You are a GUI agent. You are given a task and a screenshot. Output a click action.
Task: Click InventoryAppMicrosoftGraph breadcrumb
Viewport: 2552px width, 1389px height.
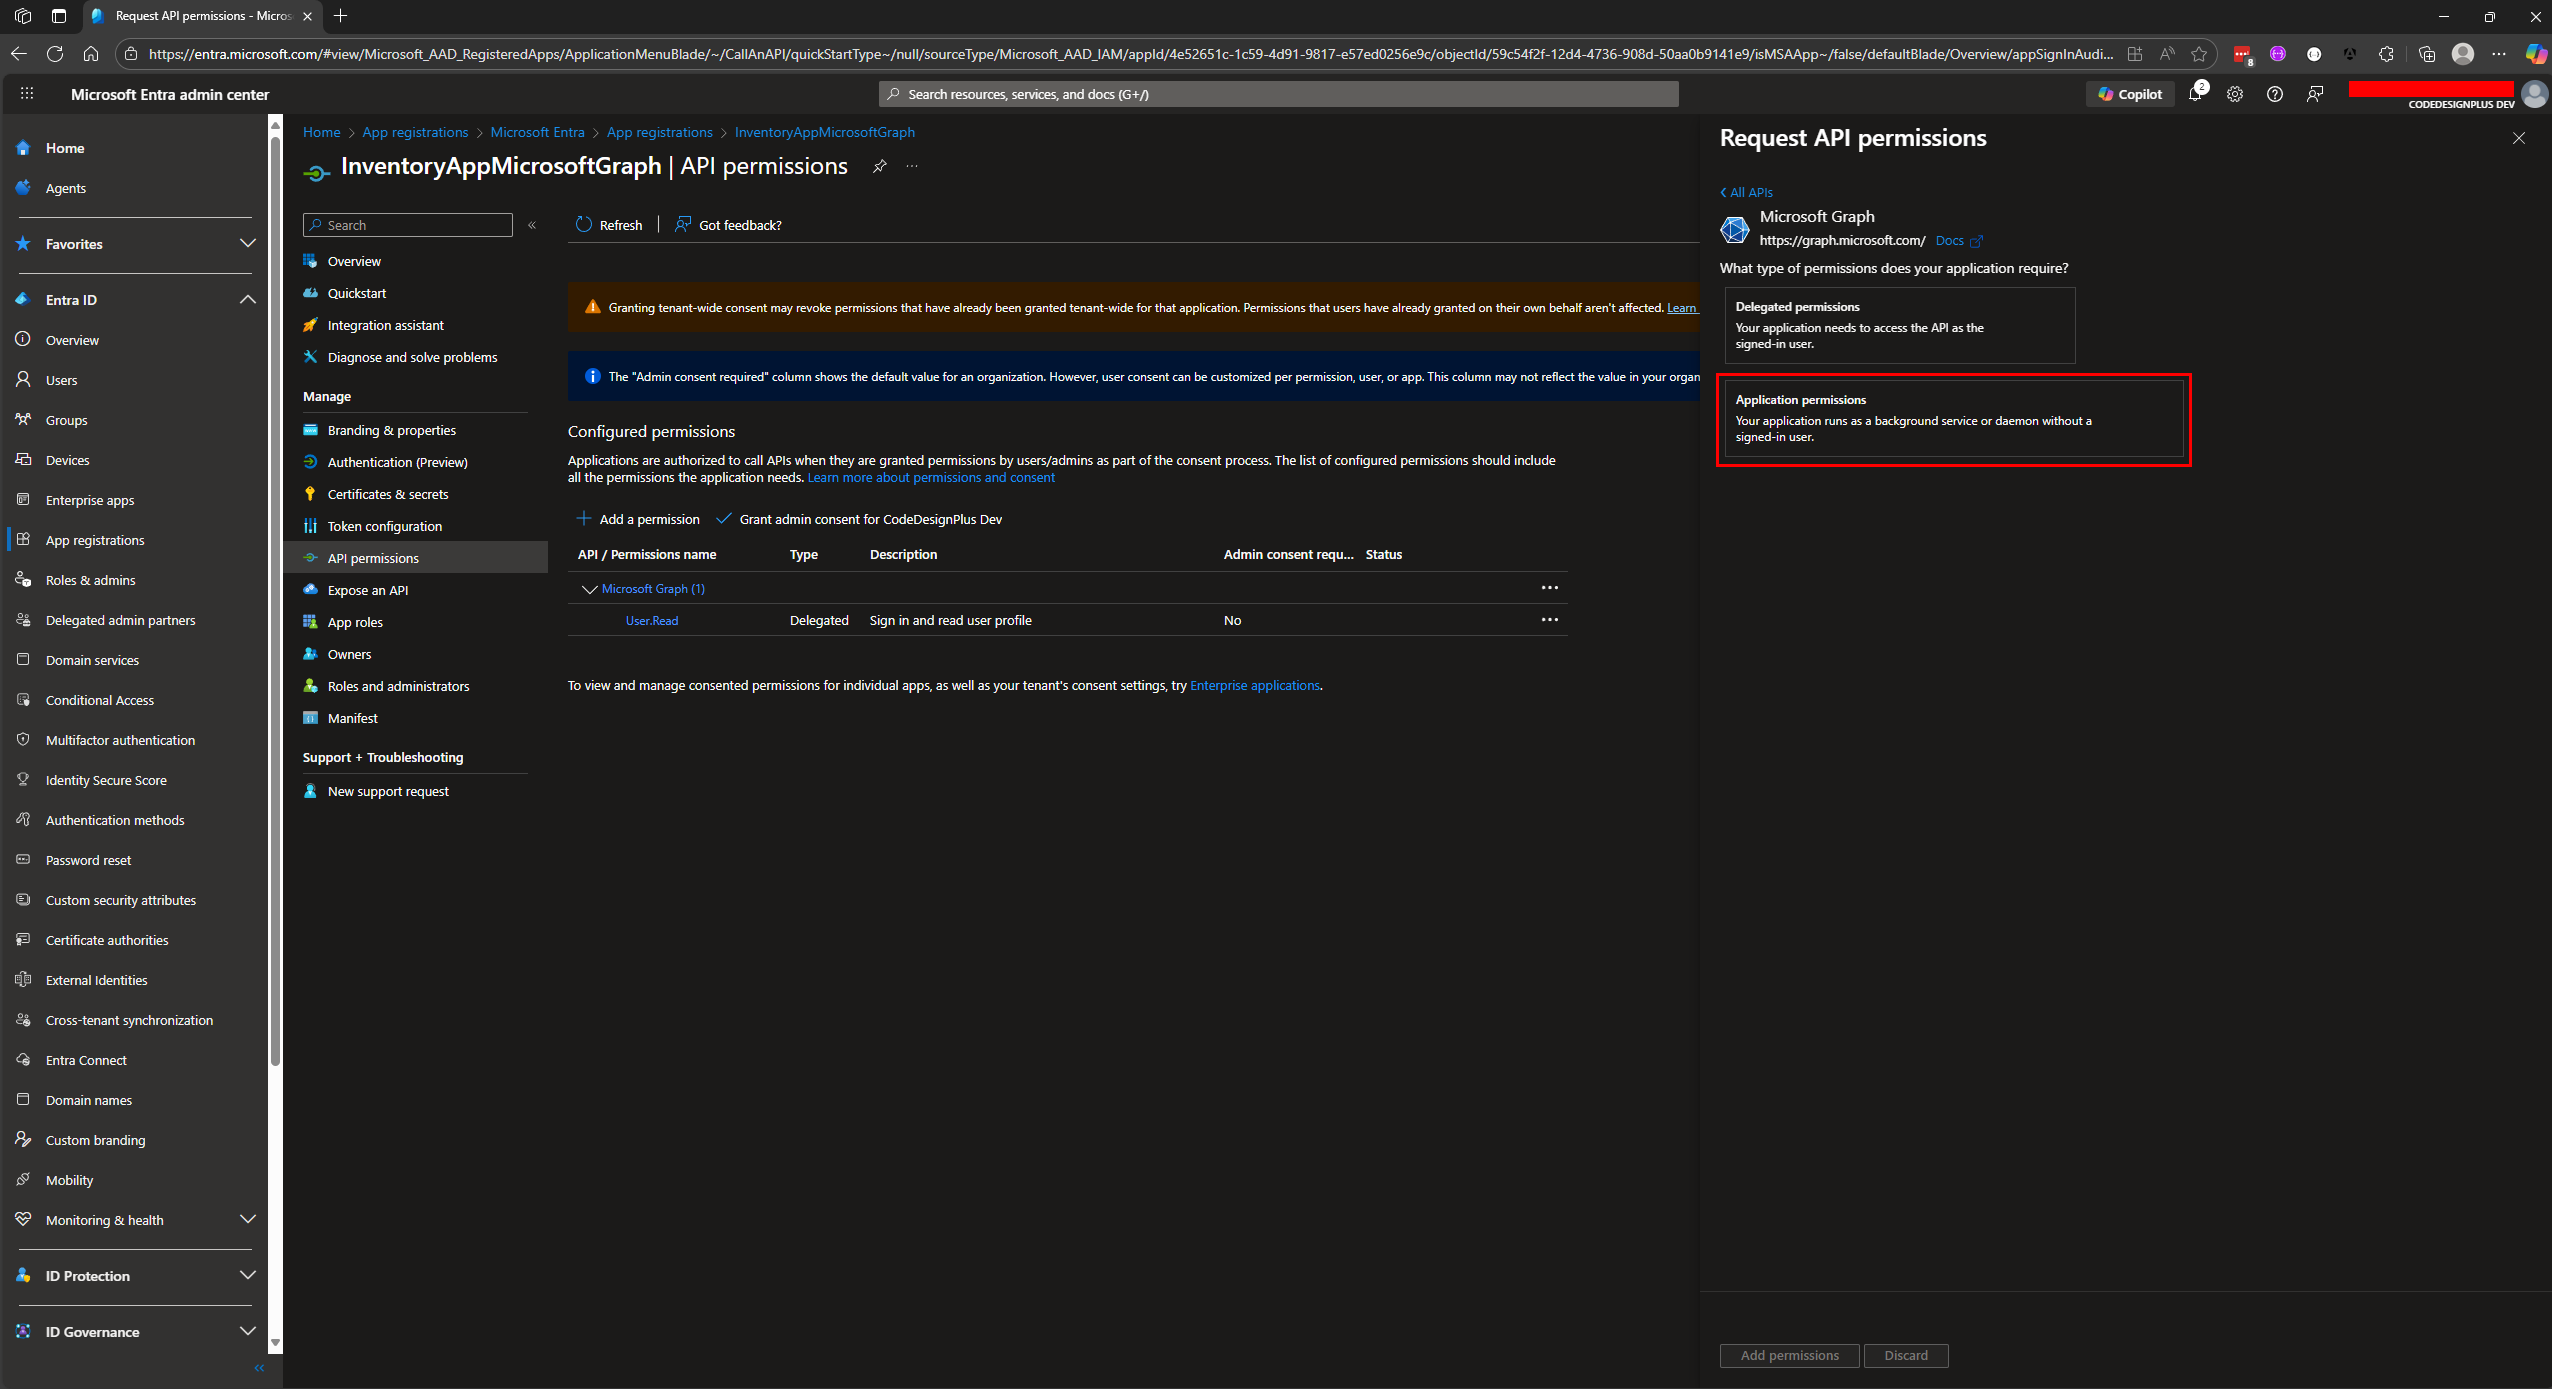pos(824,132)
